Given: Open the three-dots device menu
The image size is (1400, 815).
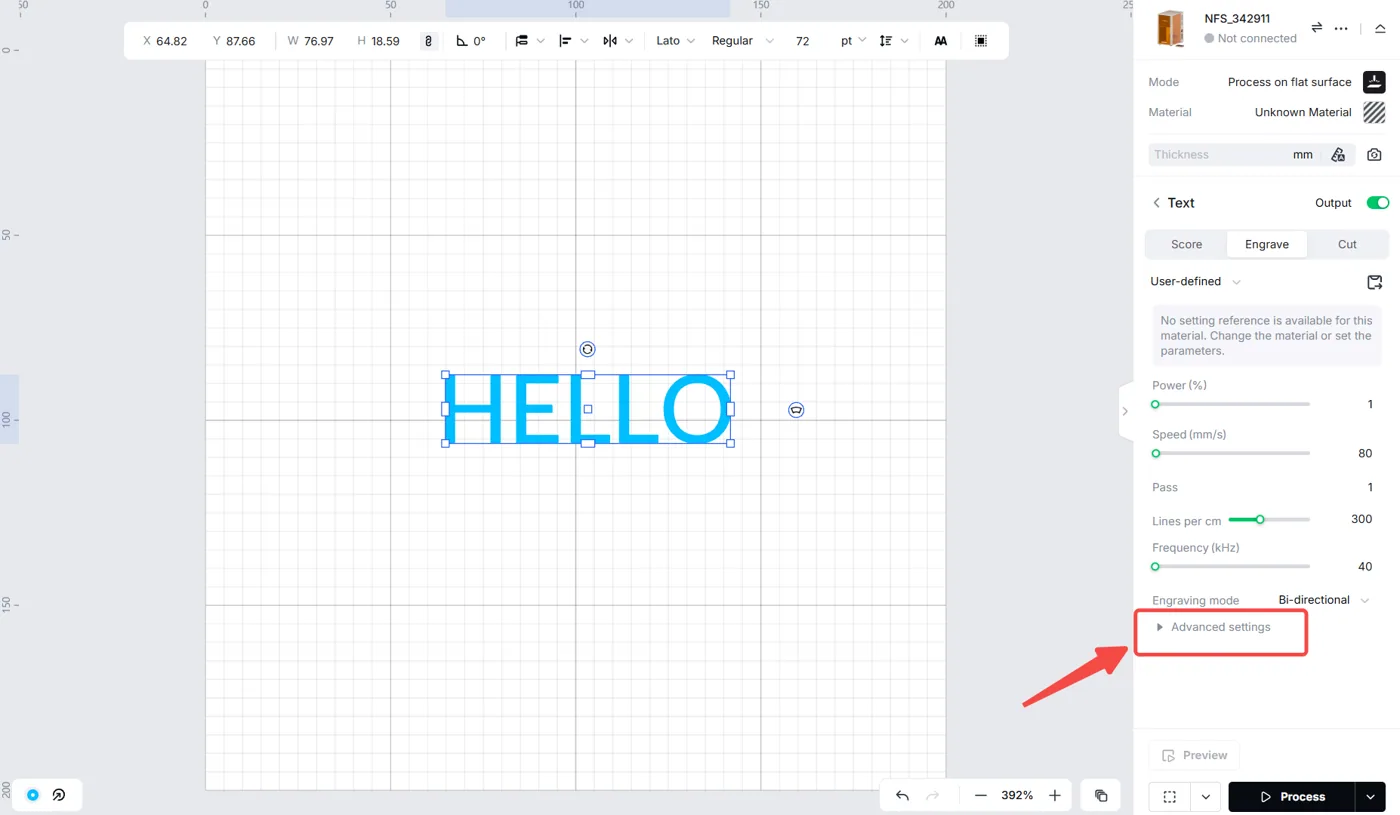Looking at the screenshot, I should (x=1341, y=28).
